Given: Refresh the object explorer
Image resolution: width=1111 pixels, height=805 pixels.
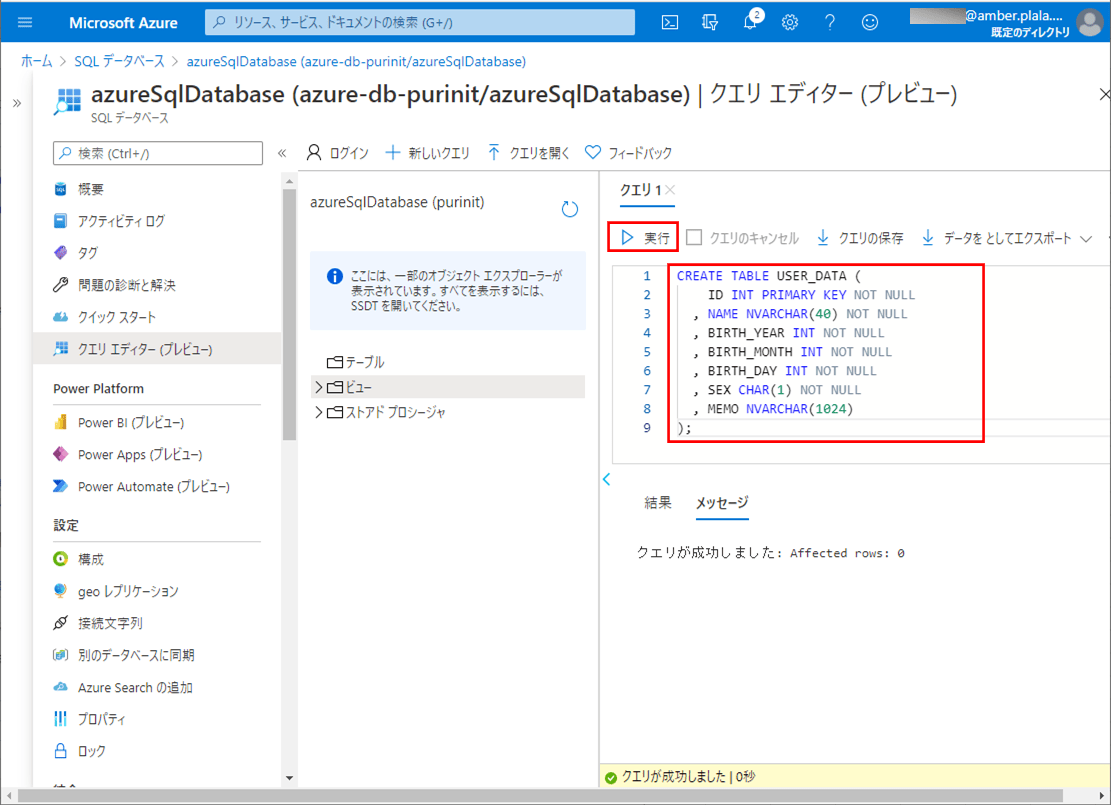Looking at the screenshot, I should click(x=570, y=209).
